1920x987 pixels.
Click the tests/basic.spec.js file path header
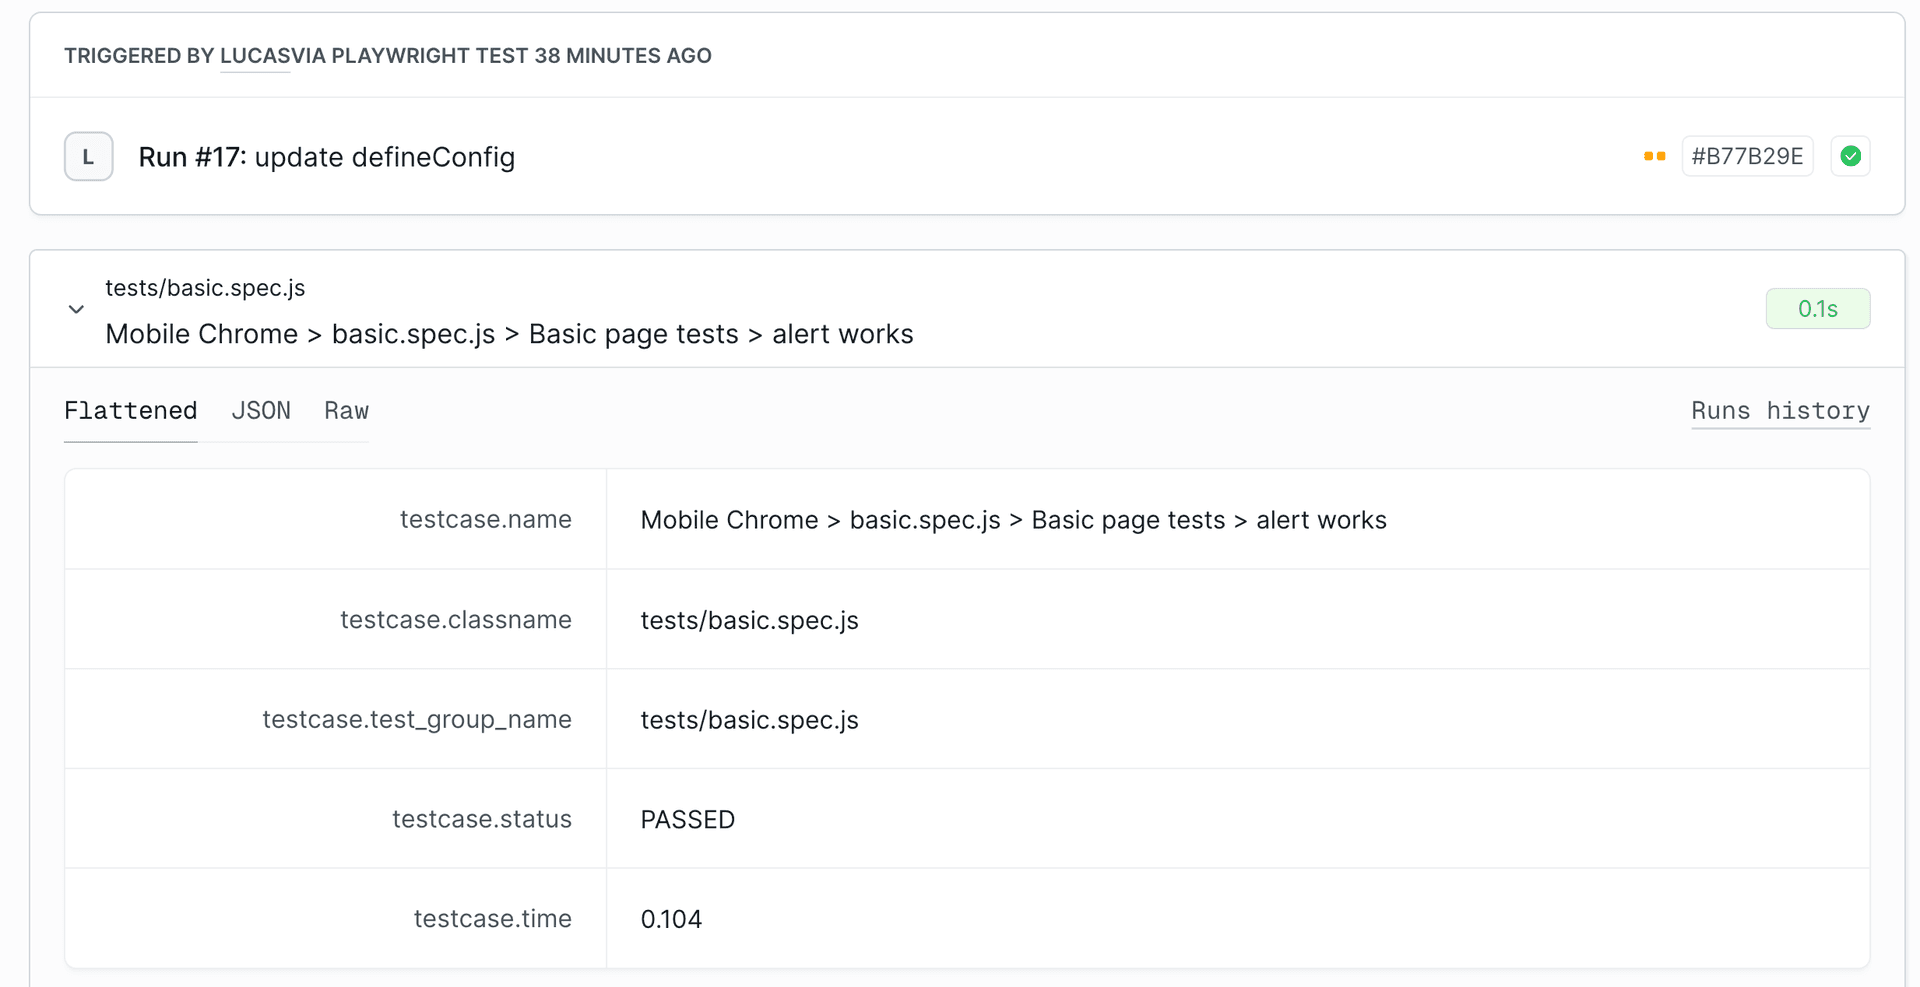pos(205,288)
